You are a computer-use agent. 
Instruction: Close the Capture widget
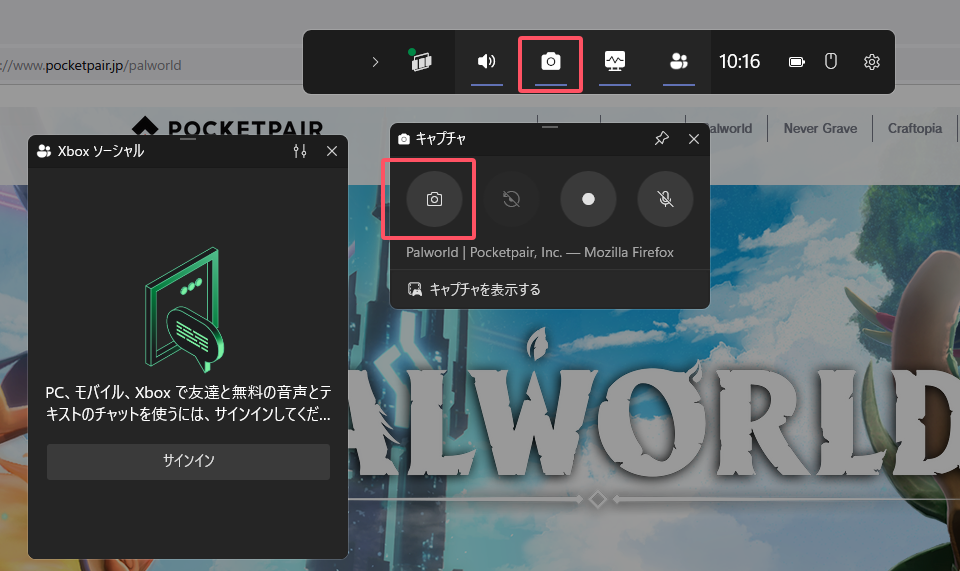(x=694, y=139)
